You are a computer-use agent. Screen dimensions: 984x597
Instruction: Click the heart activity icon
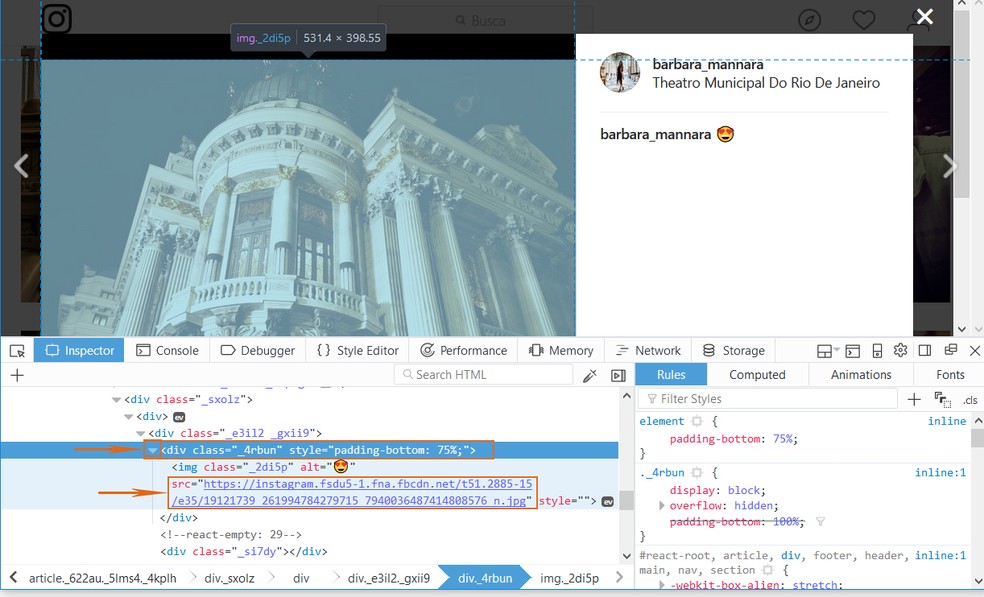point(863,21)
